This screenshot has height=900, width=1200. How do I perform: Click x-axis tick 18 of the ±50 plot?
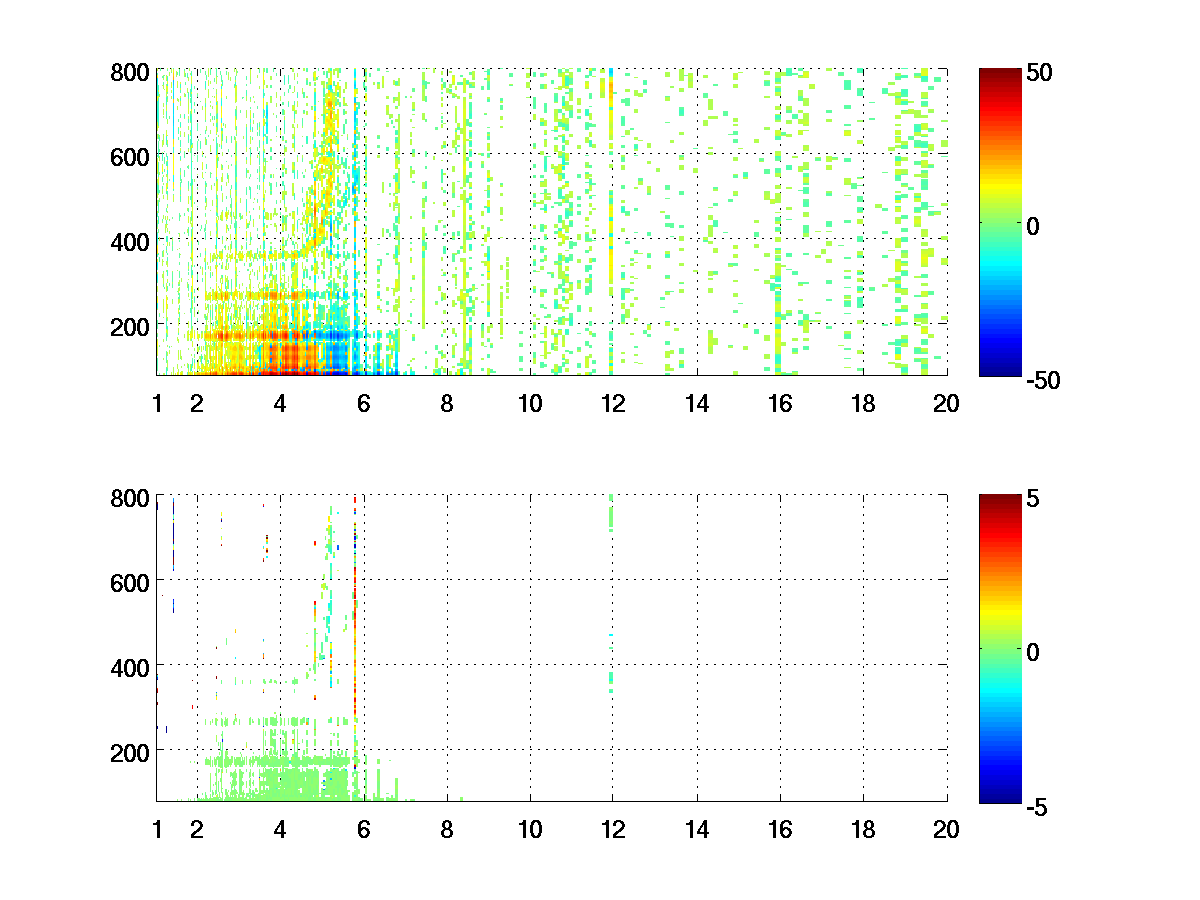863,404
